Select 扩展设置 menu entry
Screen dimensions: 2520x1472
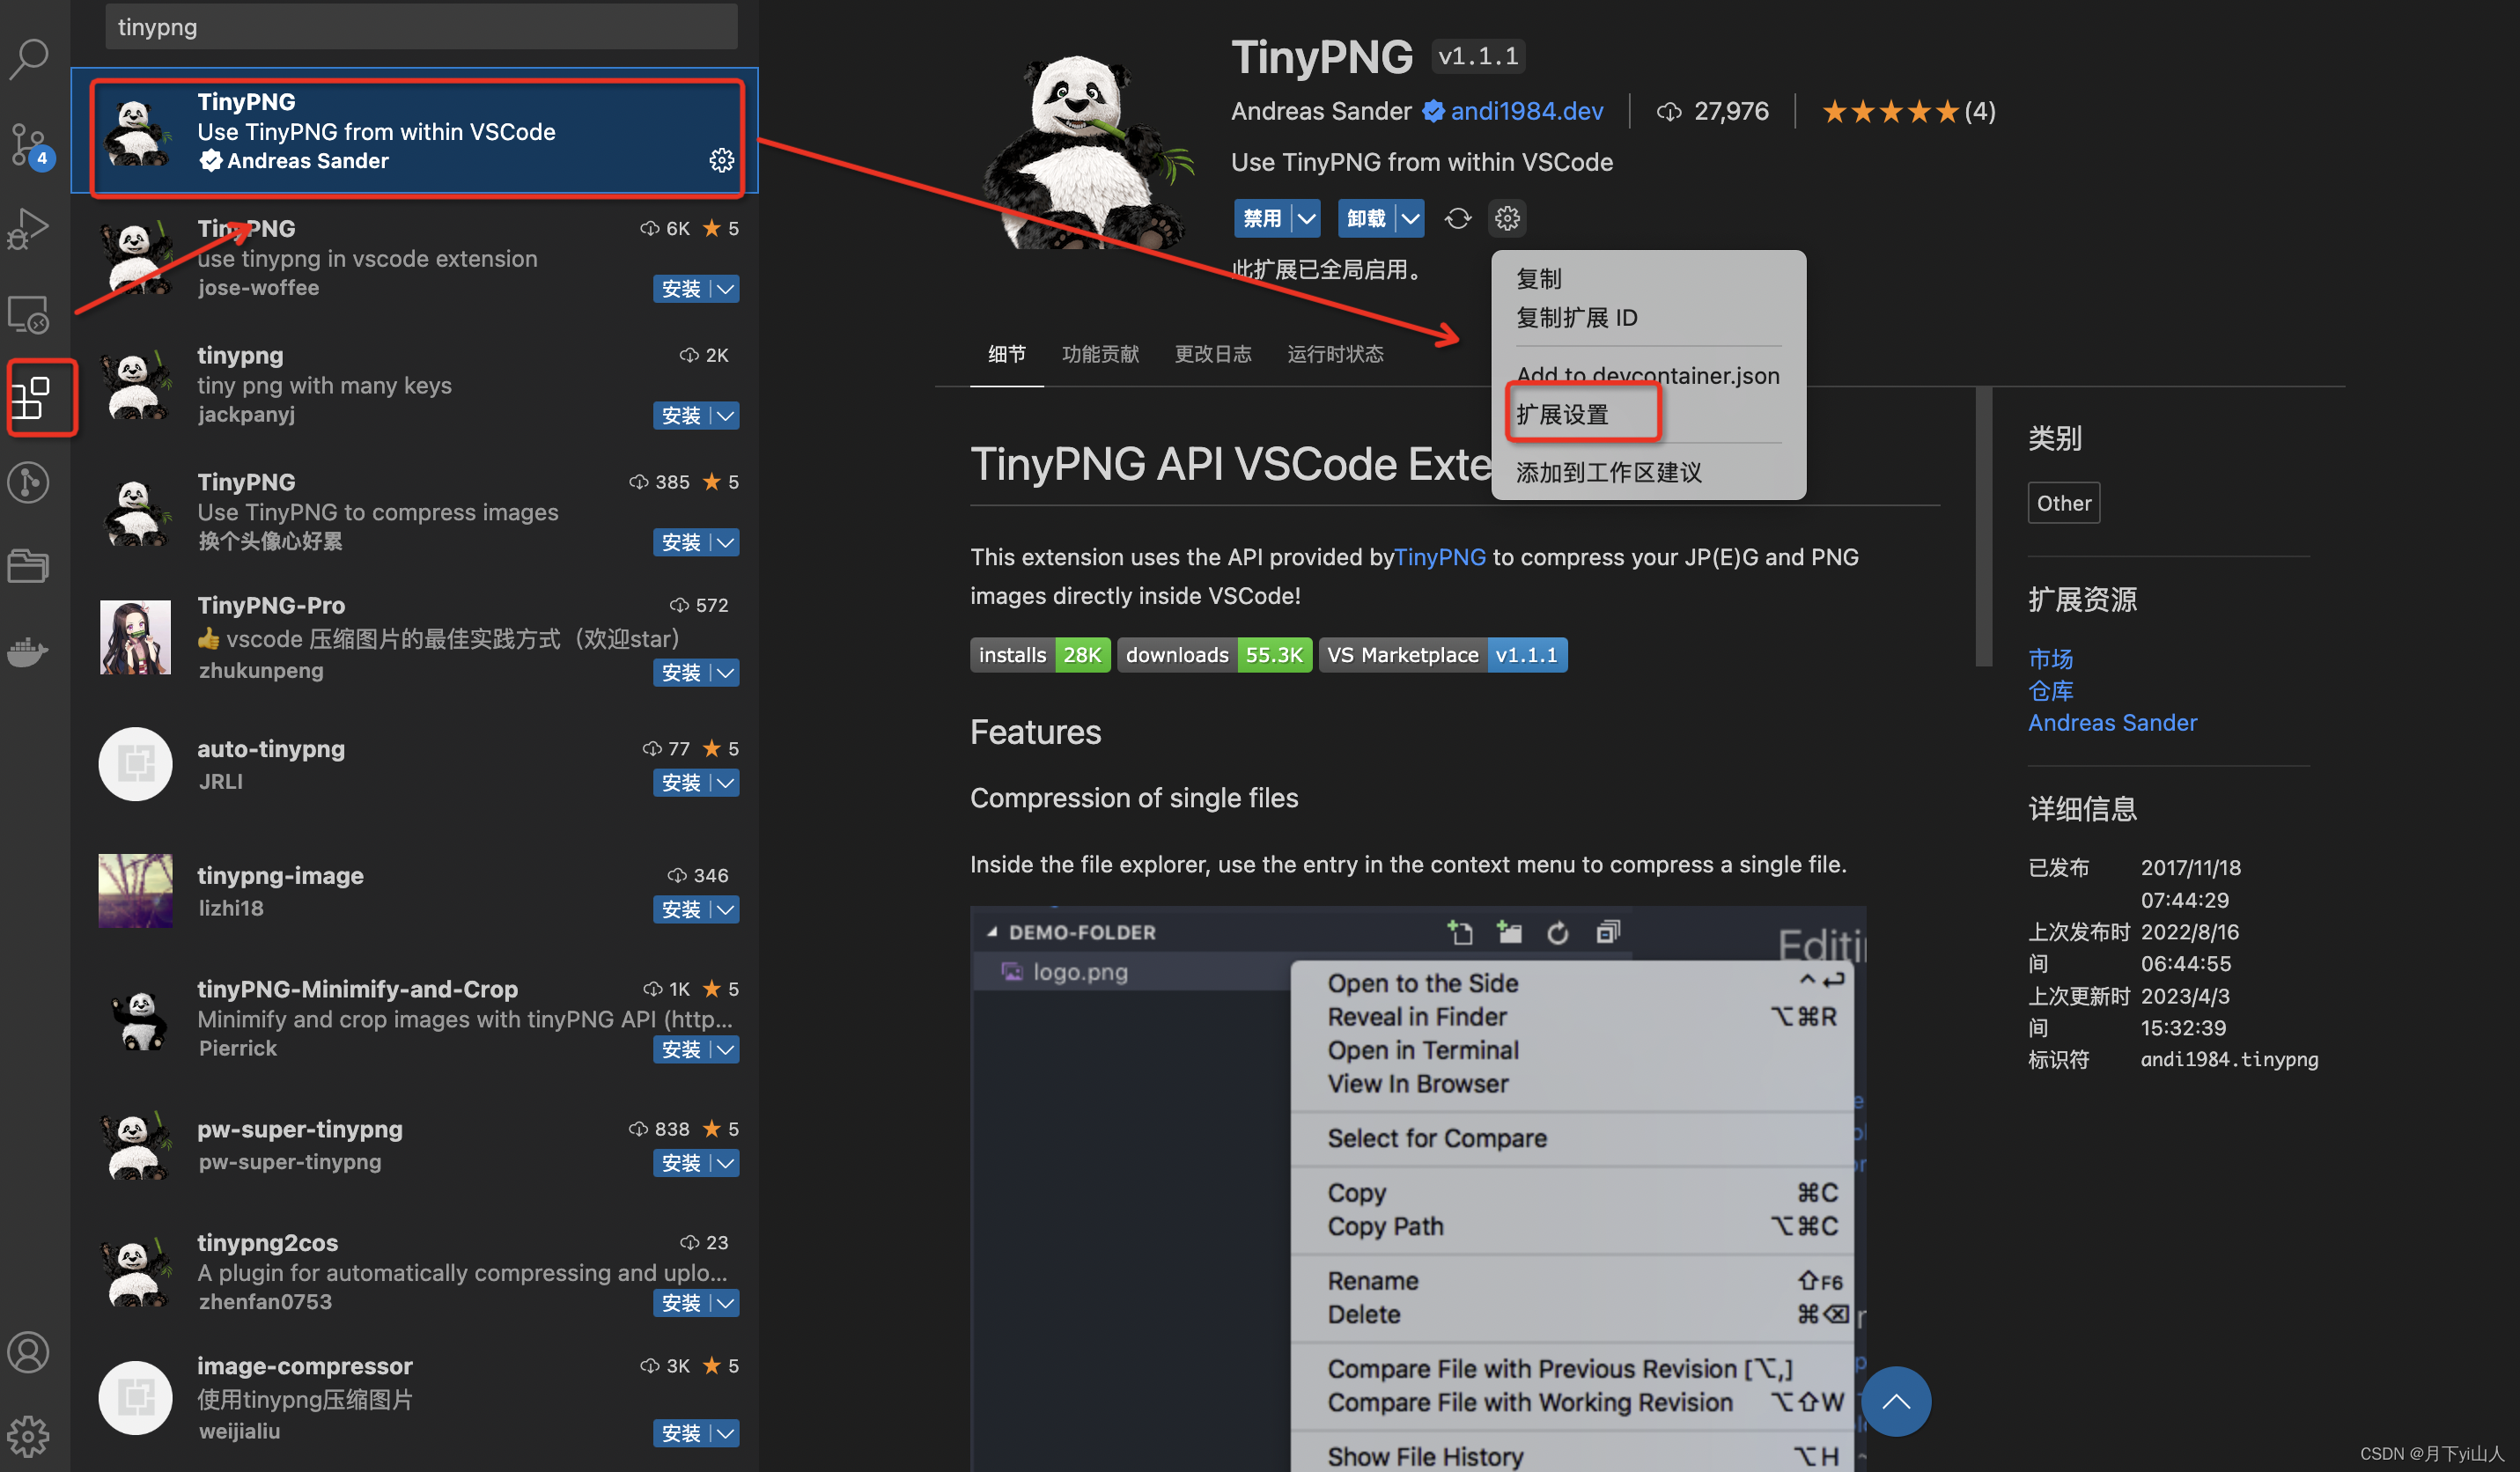[x=1648, y=415]
